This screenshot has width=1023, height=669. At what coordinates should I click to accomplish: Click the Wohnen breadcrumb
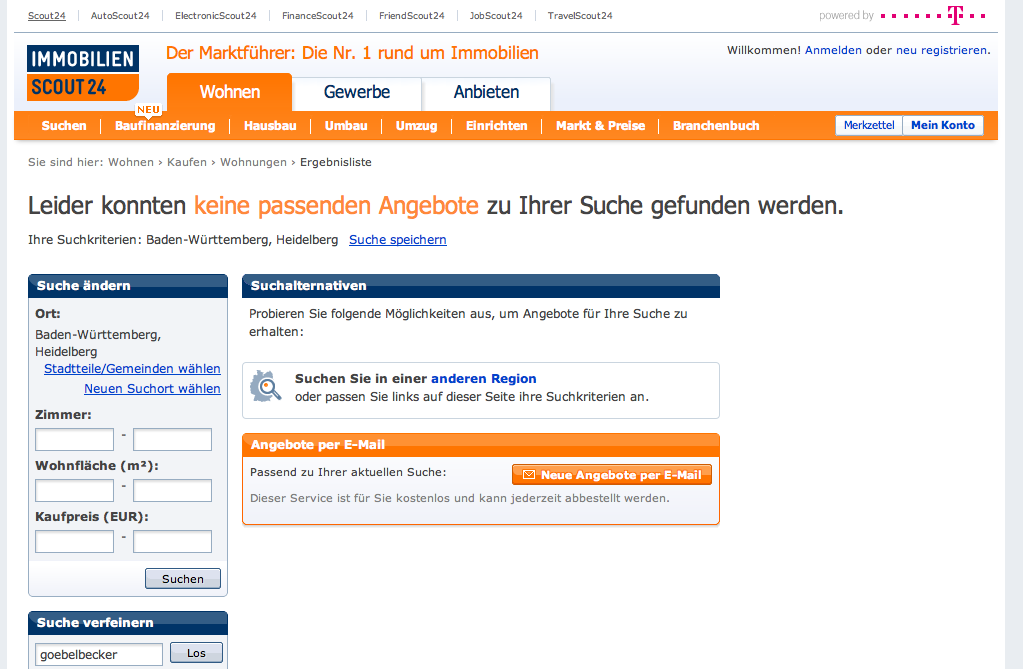tap(131, 163)
